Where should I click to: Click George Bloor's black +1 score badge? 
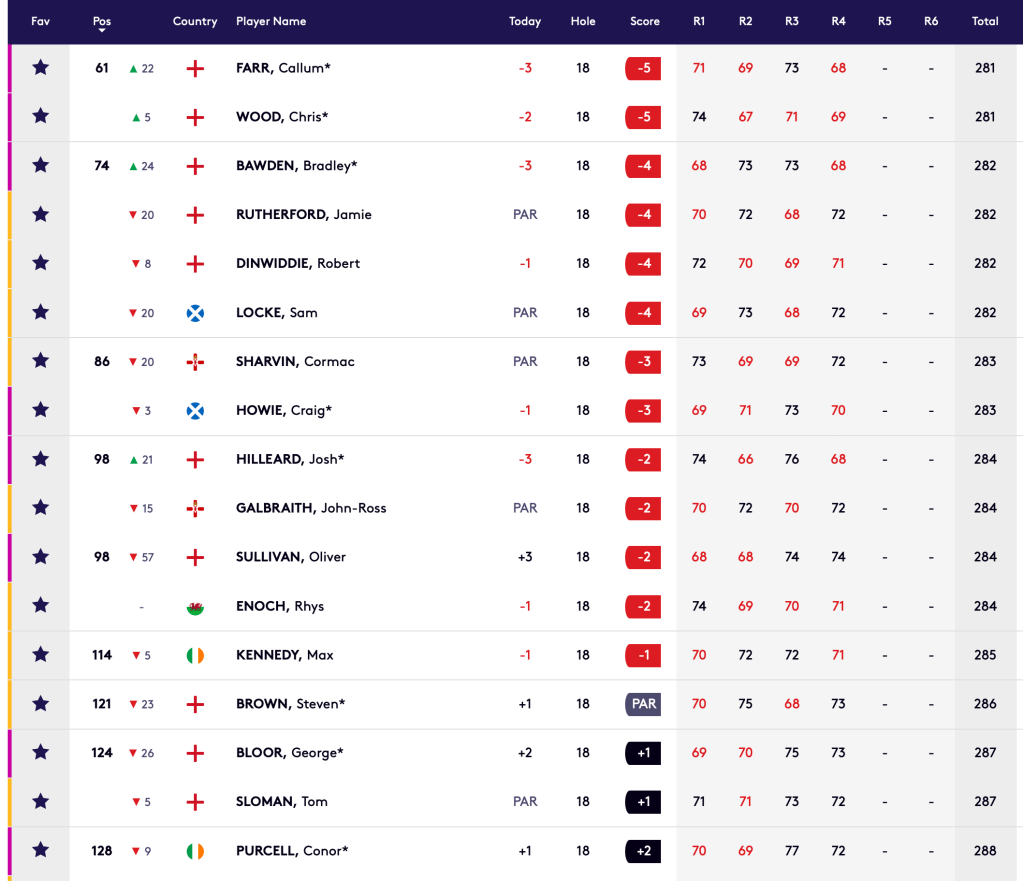[643, 753]
